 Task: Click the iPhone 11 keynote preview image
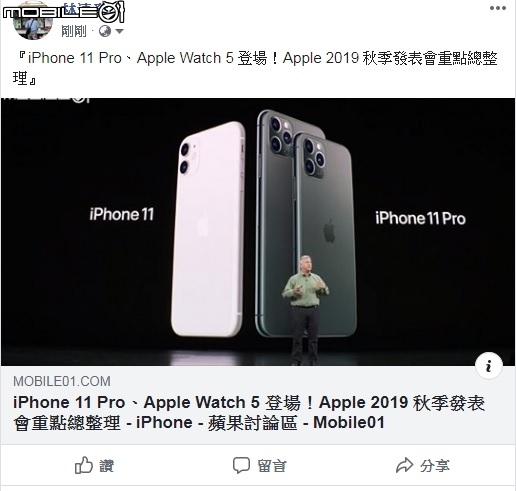(258, 232)
